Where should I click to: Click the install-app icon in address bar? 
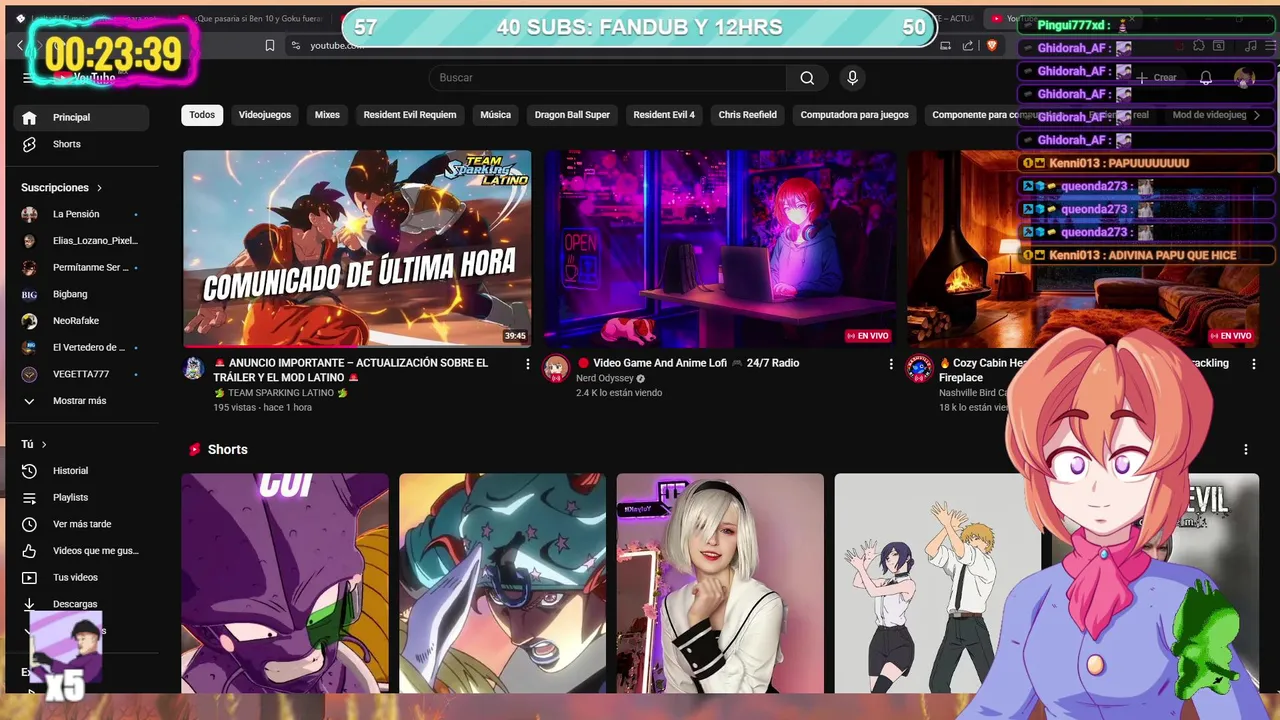pyautogui.click(x=946, y=45)
